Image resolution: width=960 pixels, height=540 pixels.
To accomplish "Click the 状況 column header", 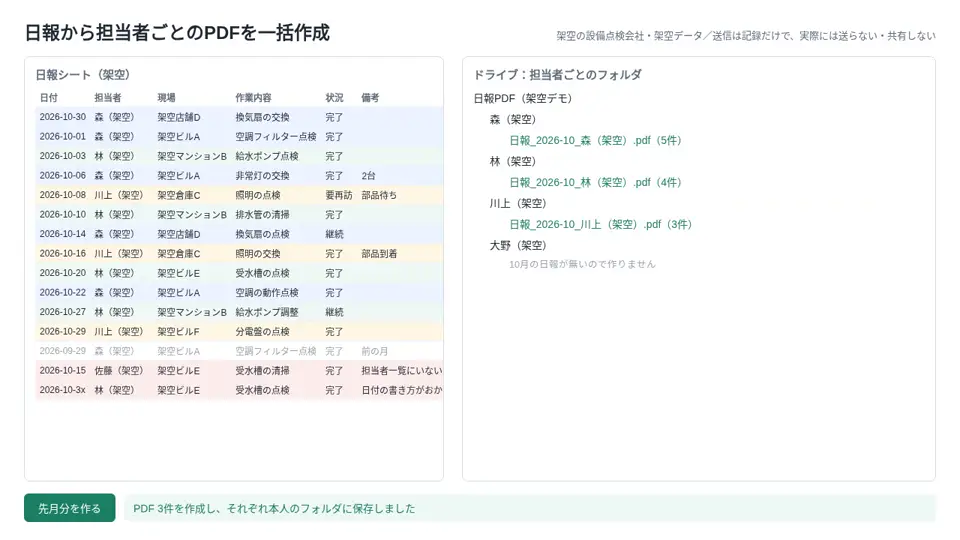I will click(x=334, y=97).
